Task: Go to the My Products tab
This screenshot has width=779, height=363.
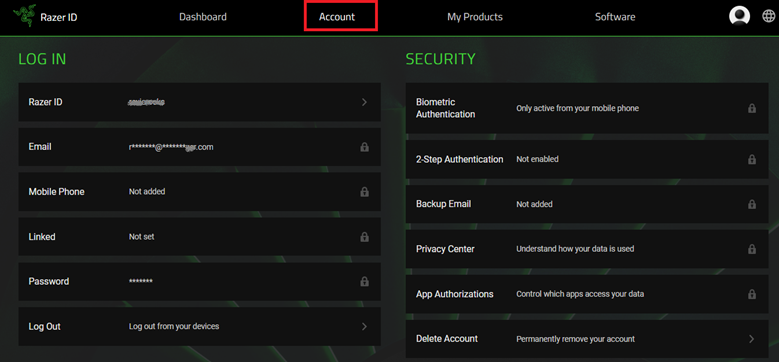Action: 474,17
